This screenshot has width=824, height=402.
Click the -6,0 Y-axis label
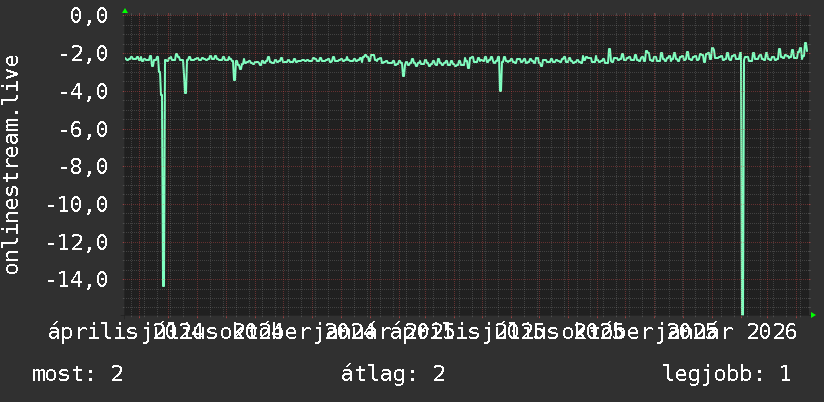83,128
